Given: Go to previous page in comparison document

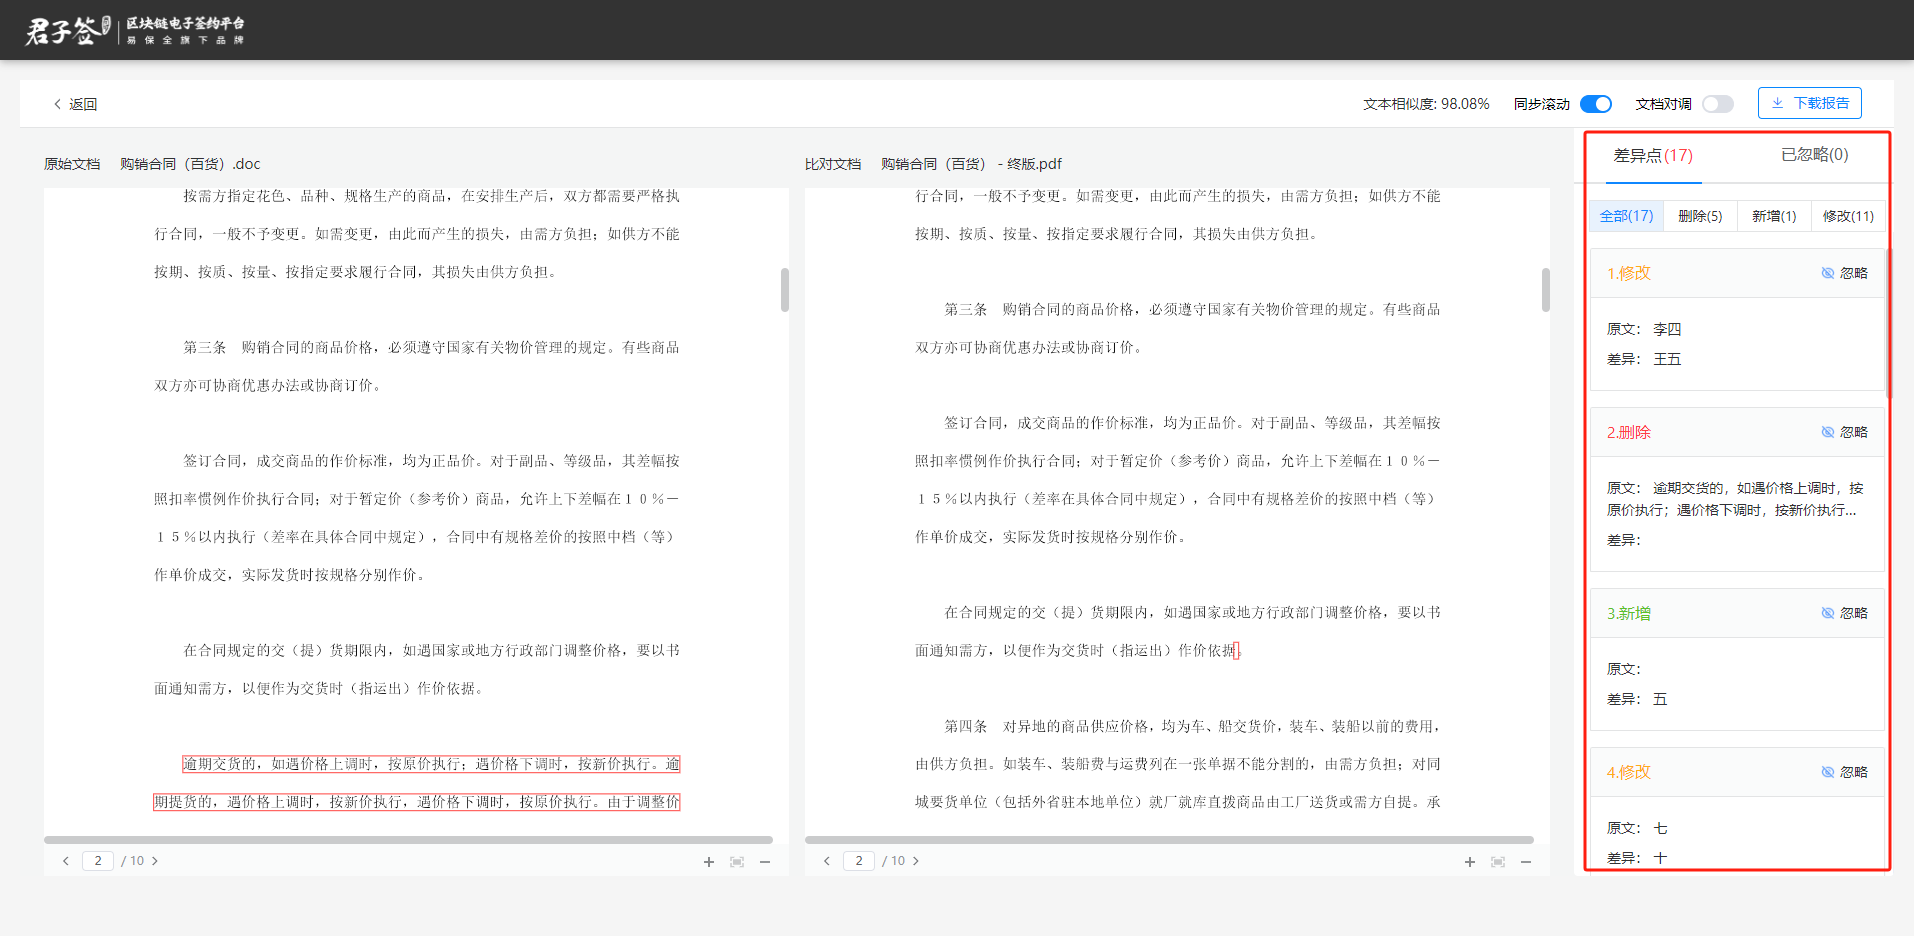Looking at the screenshot, I should (x=827, y=861).
